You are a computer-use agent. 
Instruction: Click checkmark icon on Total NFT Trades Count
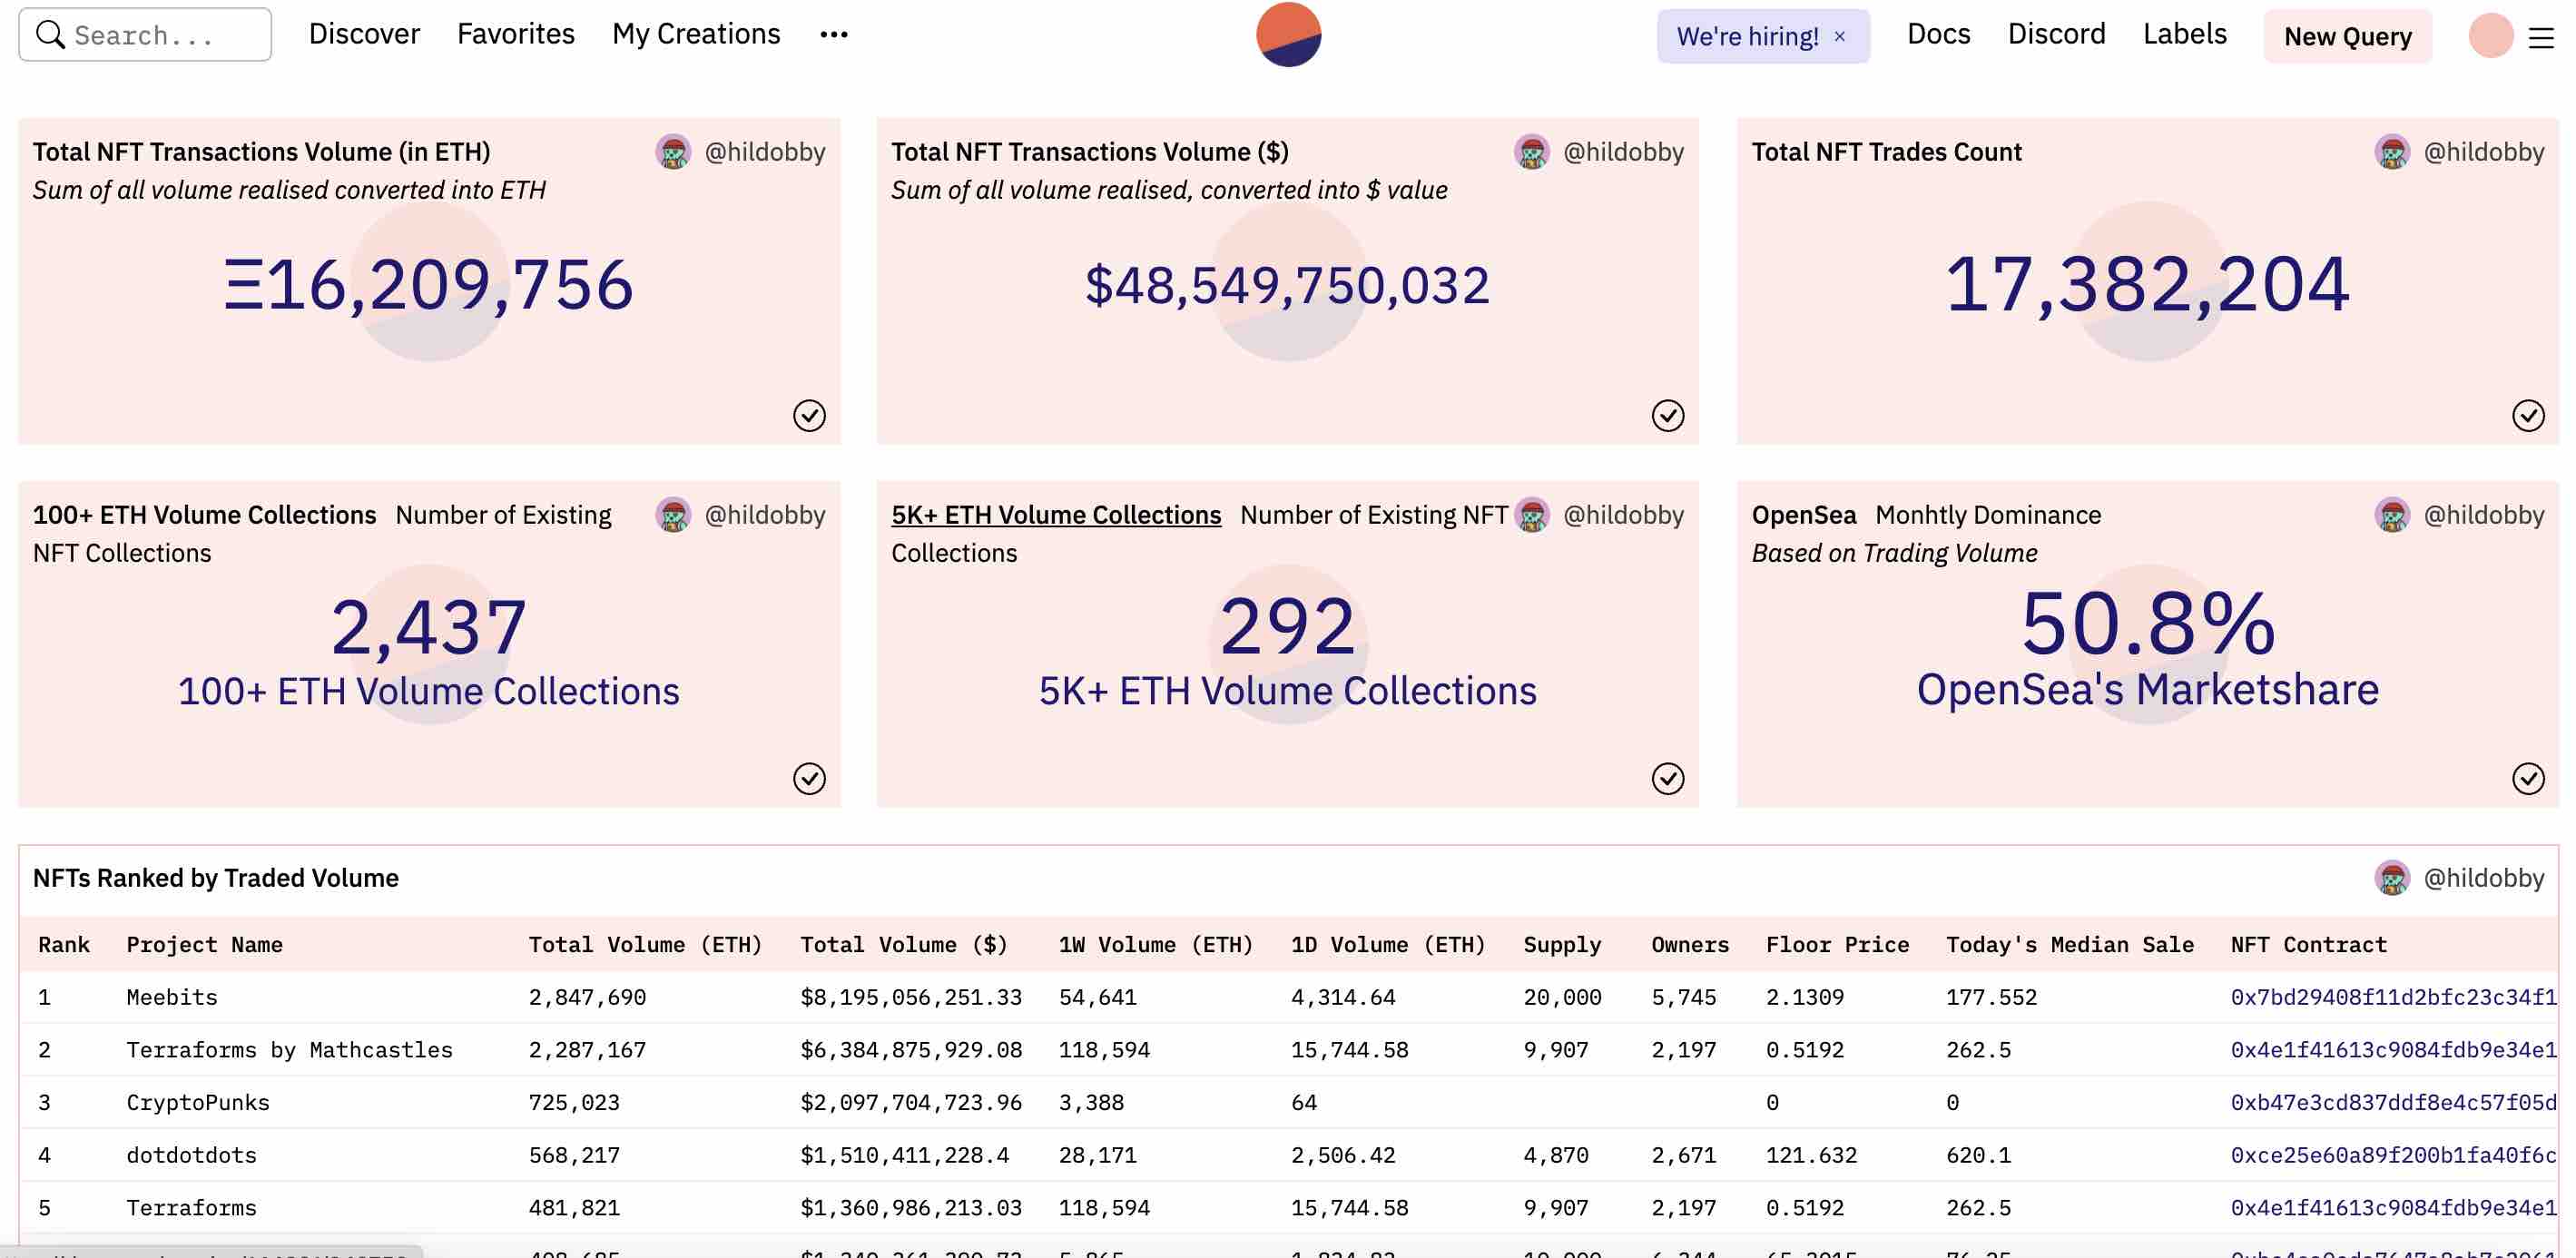point(2528,415)
